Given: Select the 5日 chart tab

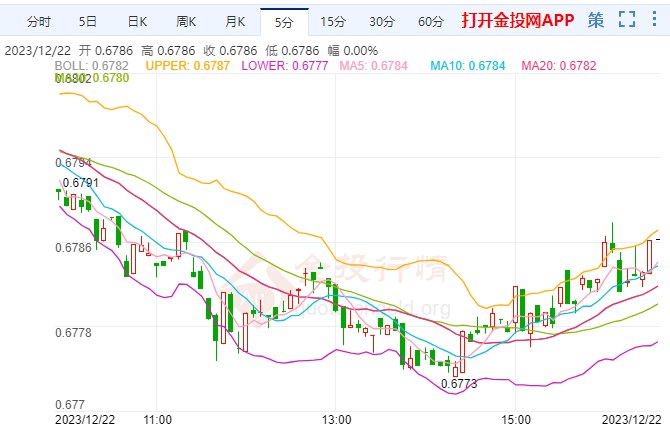Looking at the screenshot, I should pyautogui.click(x=88, y=21).
